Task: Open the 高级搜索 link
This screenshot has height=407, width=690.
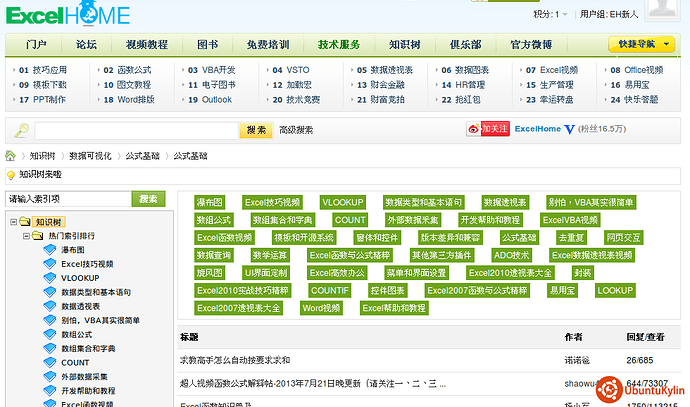Action: click(296, 130)
